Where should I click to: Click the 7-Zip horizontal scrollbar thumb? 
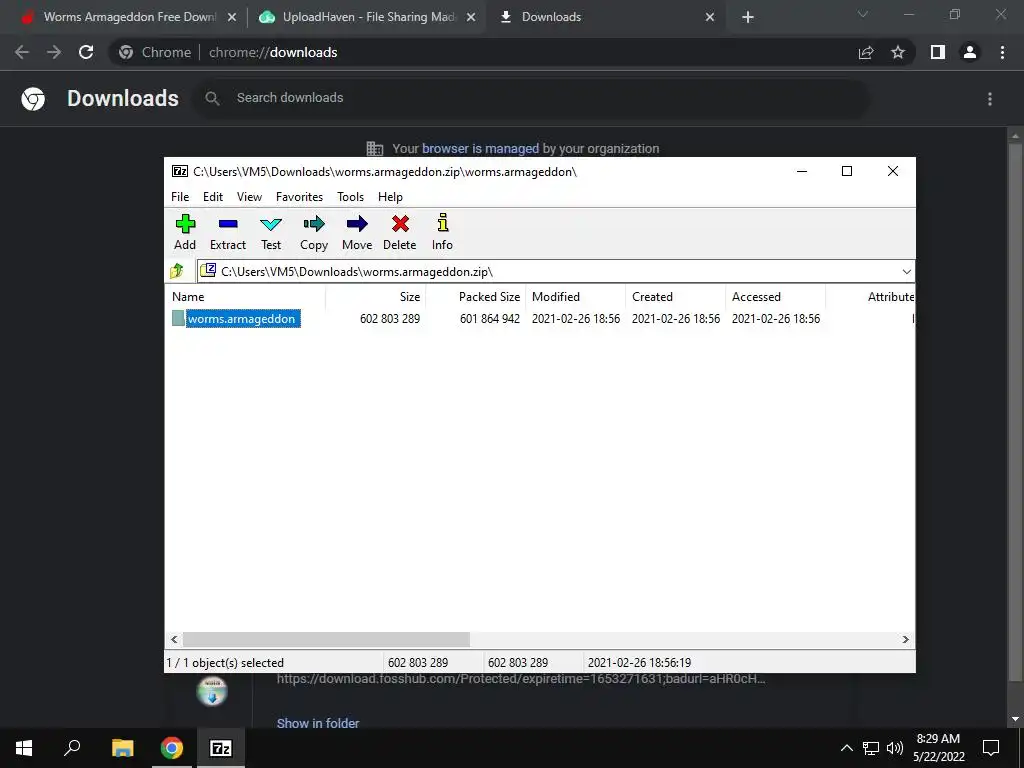[x=326, y=639]
